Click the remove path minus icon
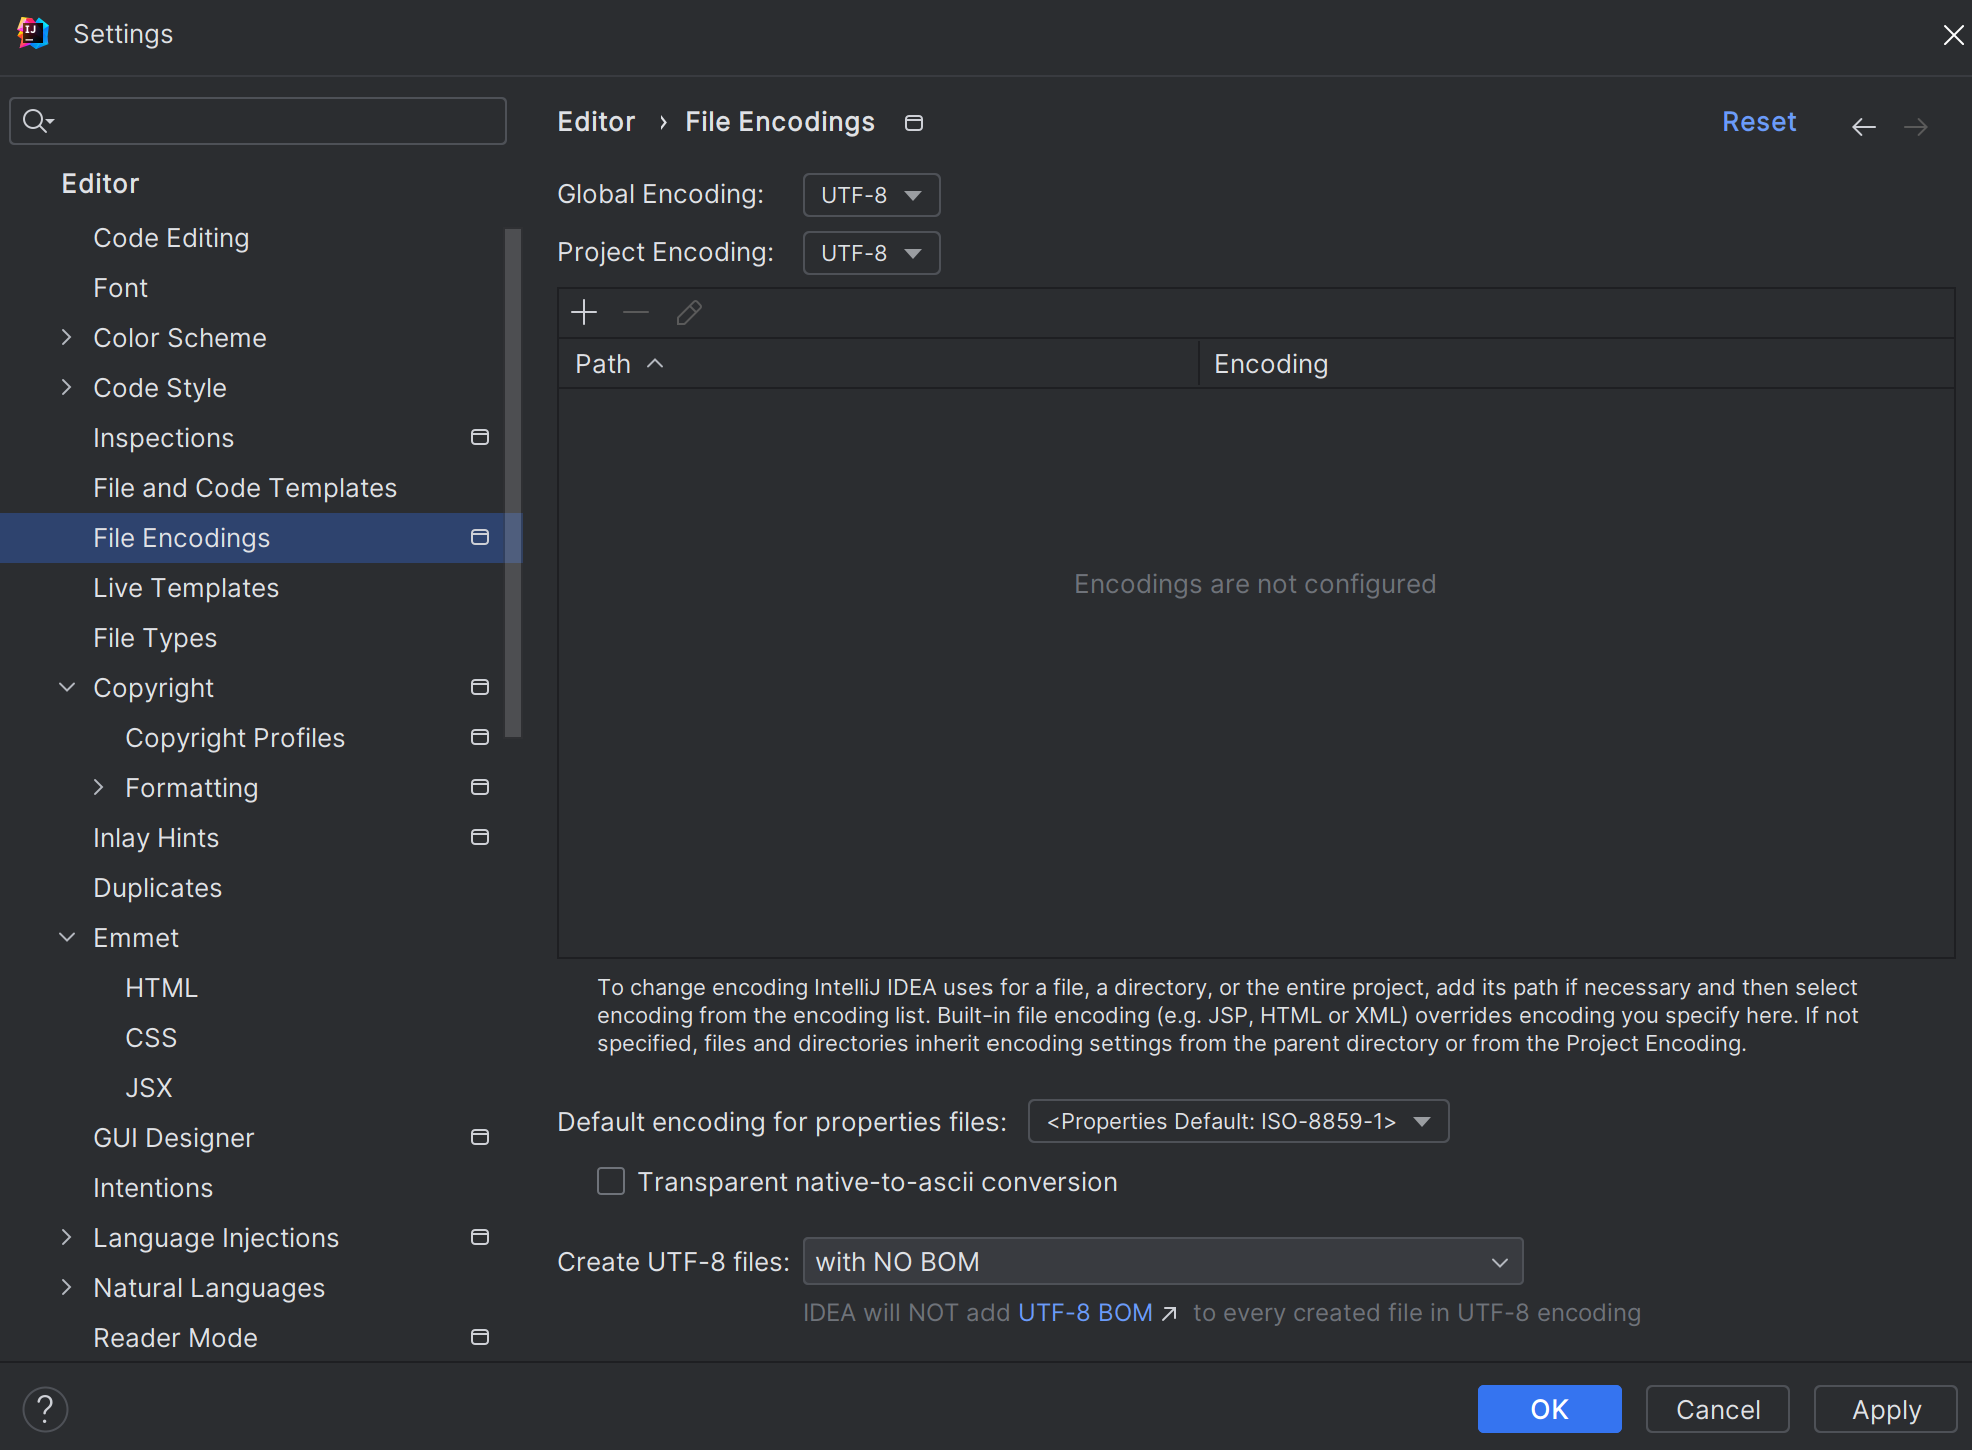 click(636, 313)
